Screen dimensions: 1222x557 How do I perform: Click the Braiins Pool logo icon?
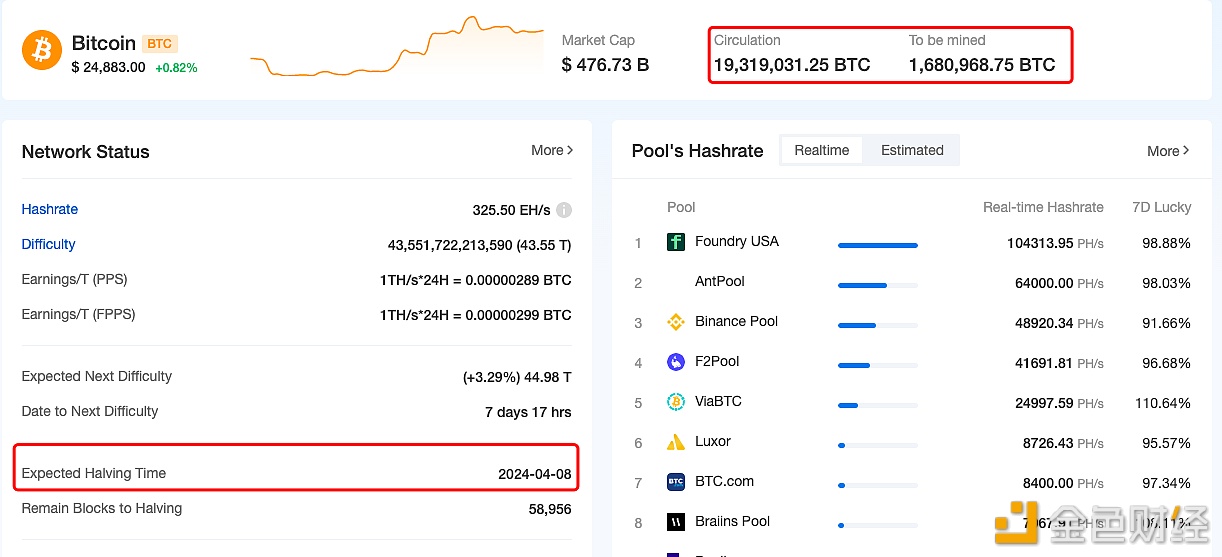[676, 522]
